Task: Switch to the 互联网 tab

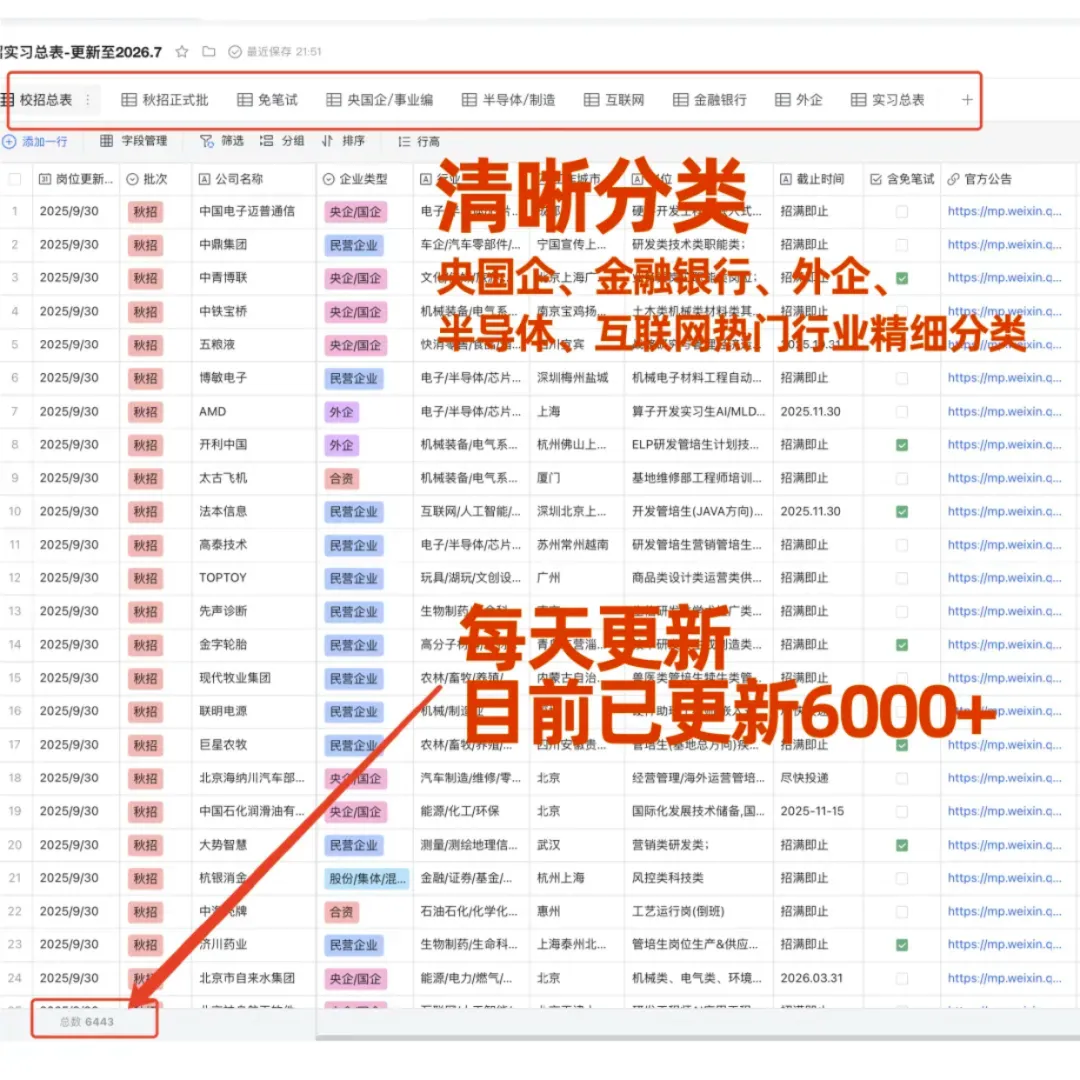Action: click(614, 100)
